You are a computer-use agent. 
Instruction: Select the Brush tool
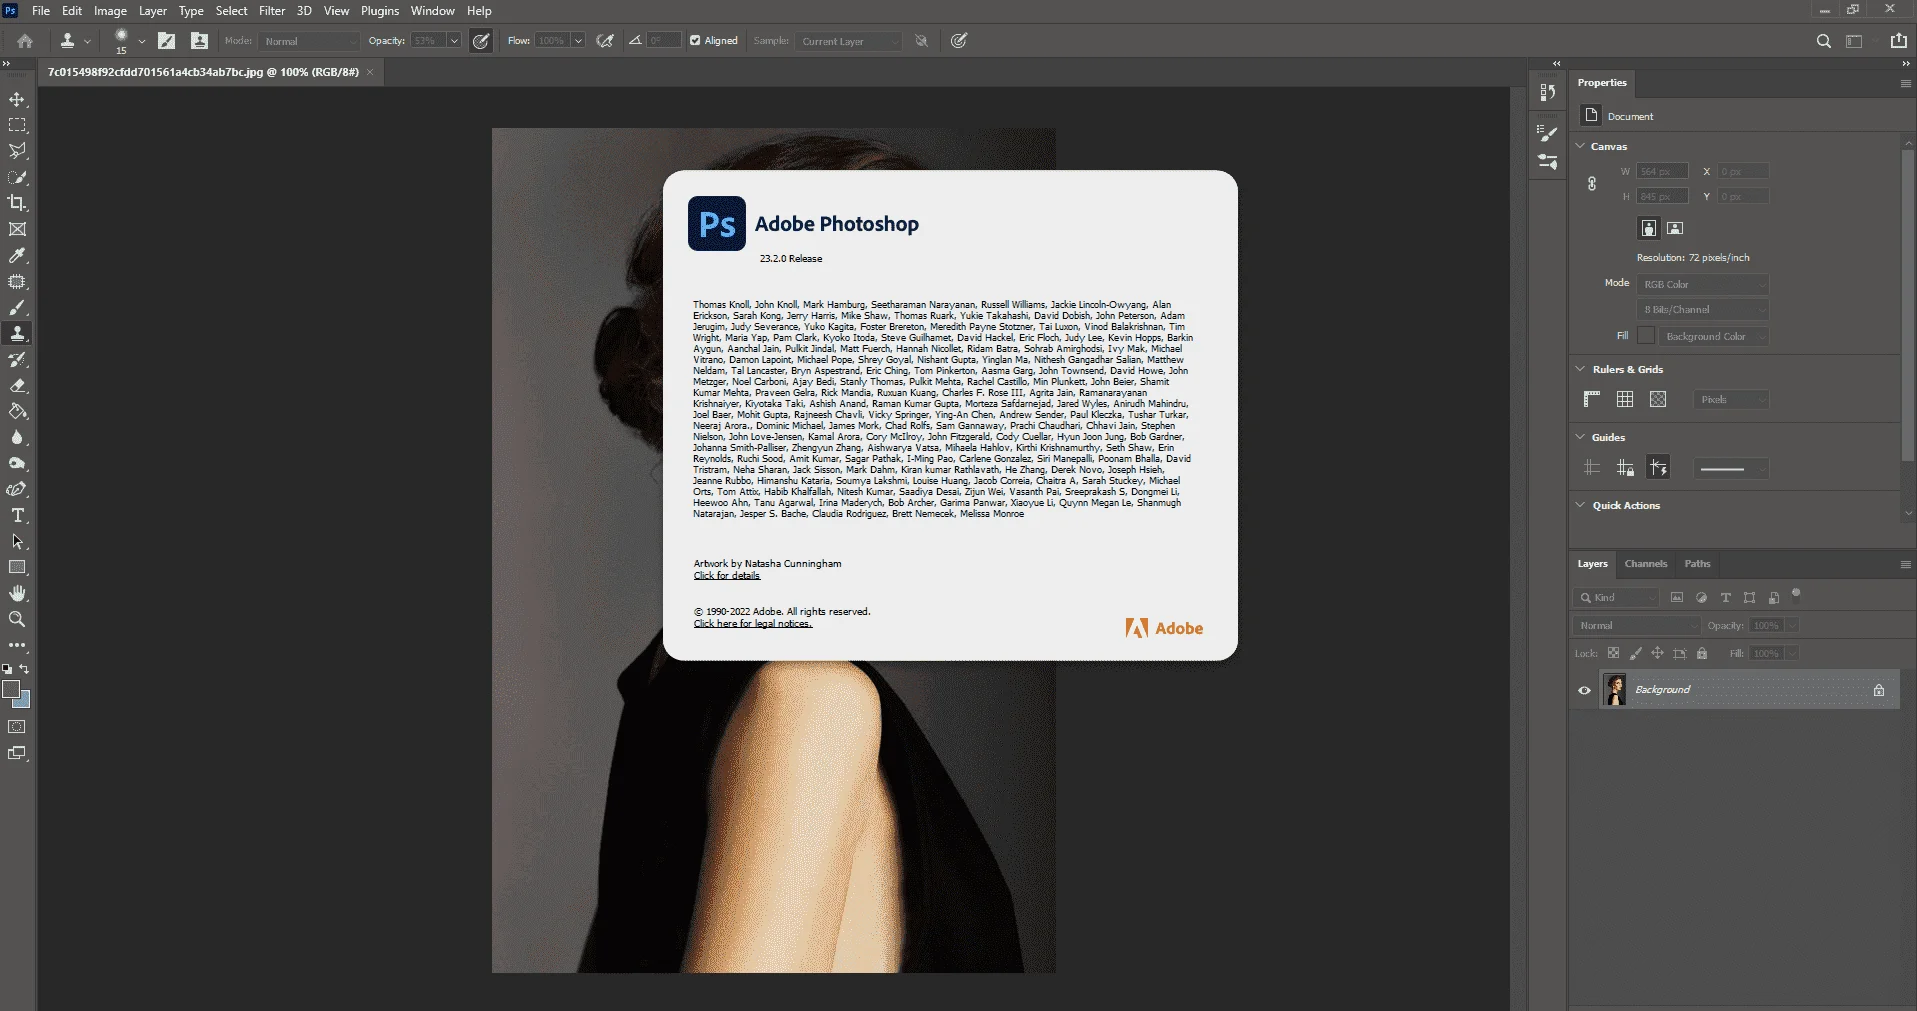click(x=17, y=308)
